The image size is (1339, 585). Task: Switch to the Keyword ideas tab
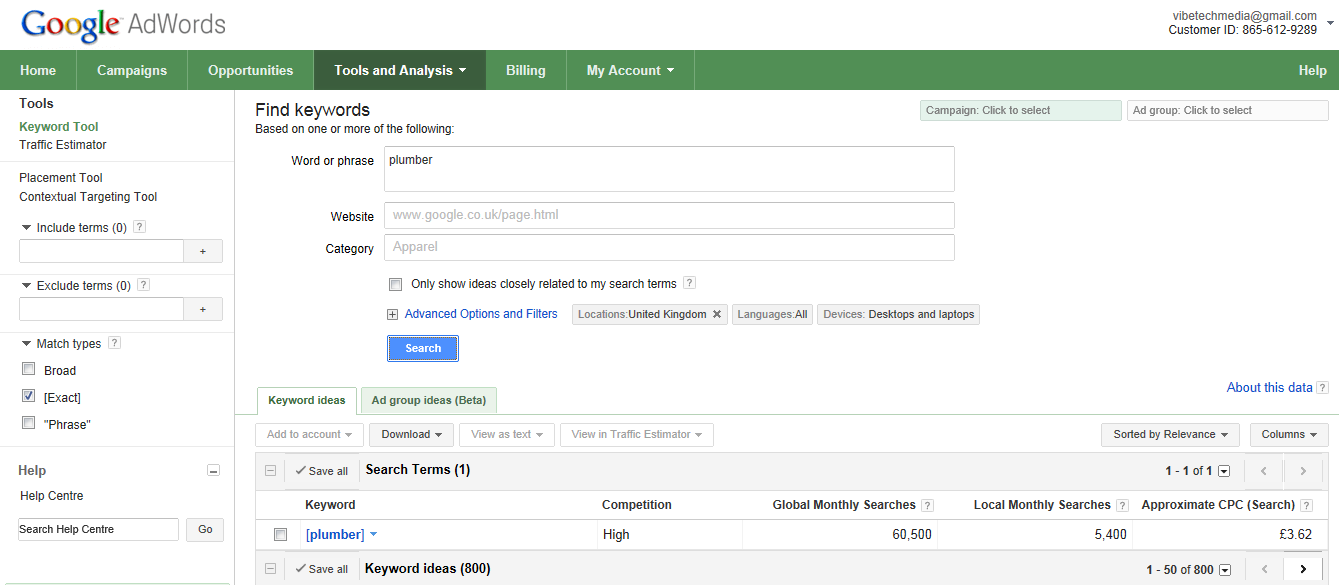[307, 400]
